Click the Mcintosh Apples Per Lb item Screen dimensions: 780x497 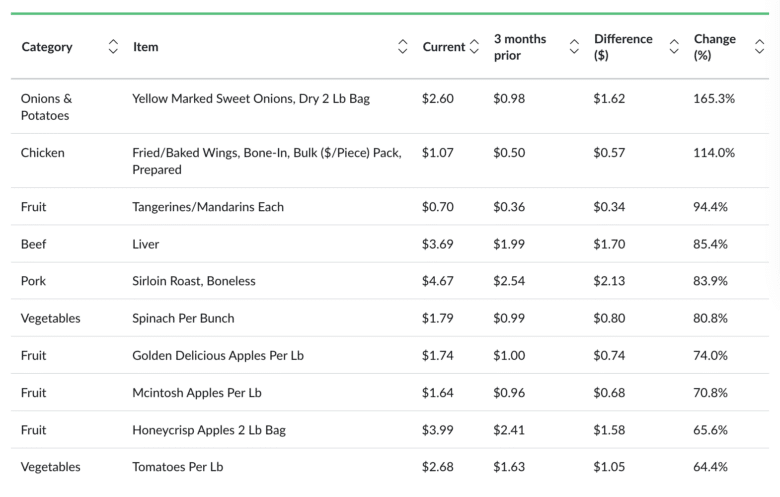coord(196,392)
